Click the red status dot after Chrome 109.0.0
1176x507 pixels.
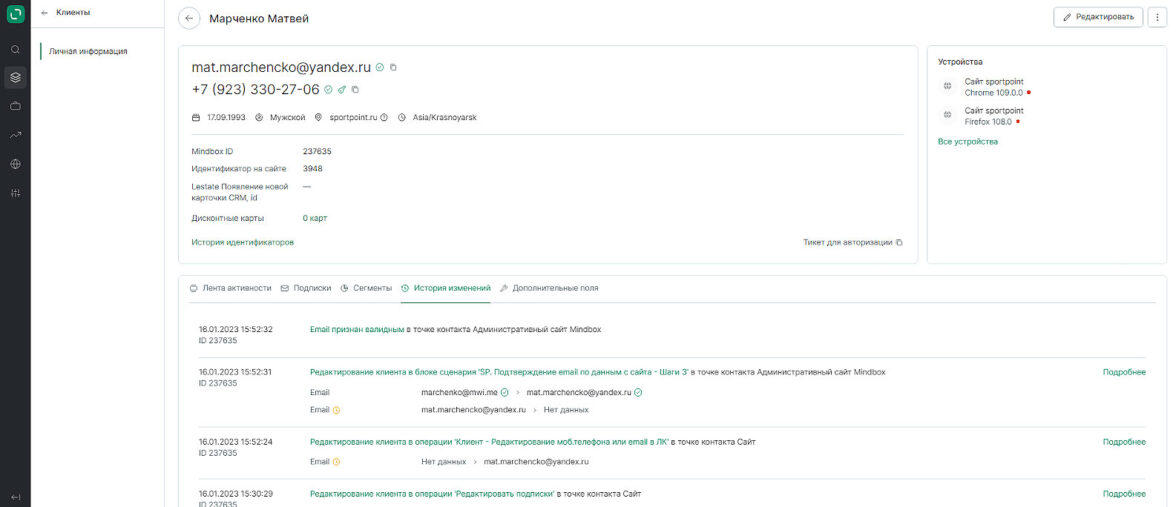pyautogui.click(x=1029, y=92)
